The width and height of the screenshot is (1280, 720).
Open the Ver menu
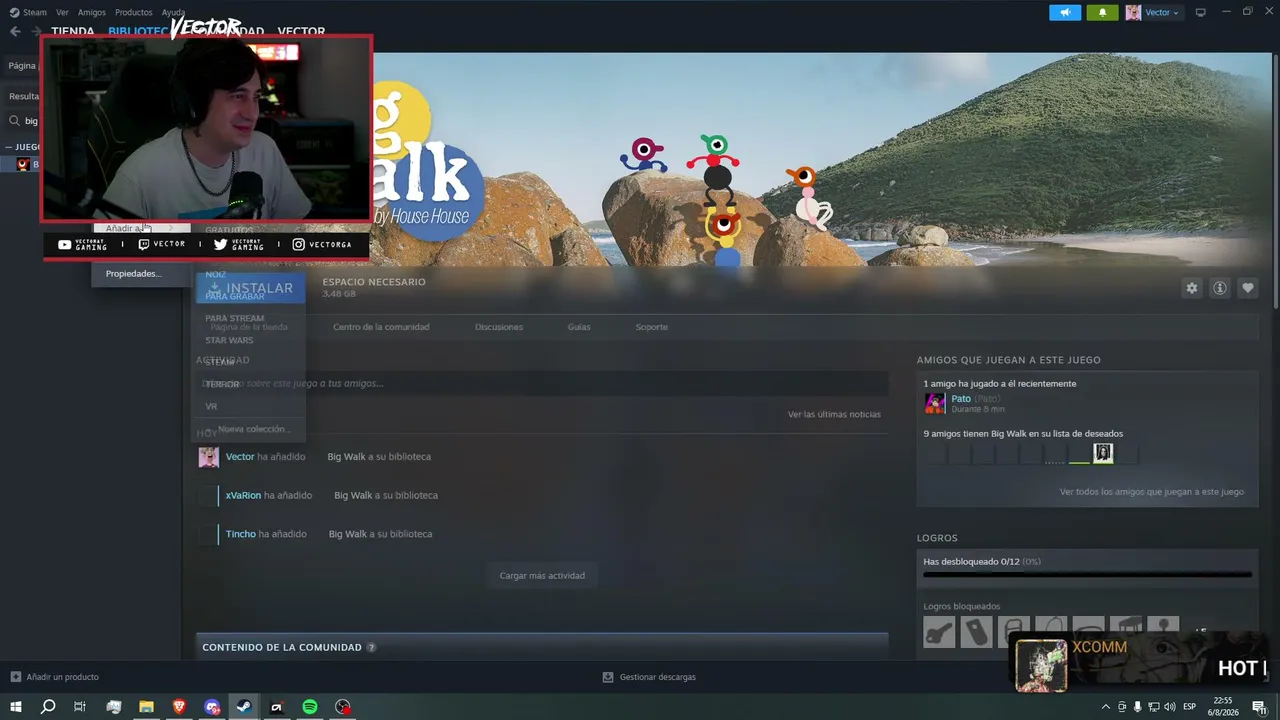(x=62, y=12)
